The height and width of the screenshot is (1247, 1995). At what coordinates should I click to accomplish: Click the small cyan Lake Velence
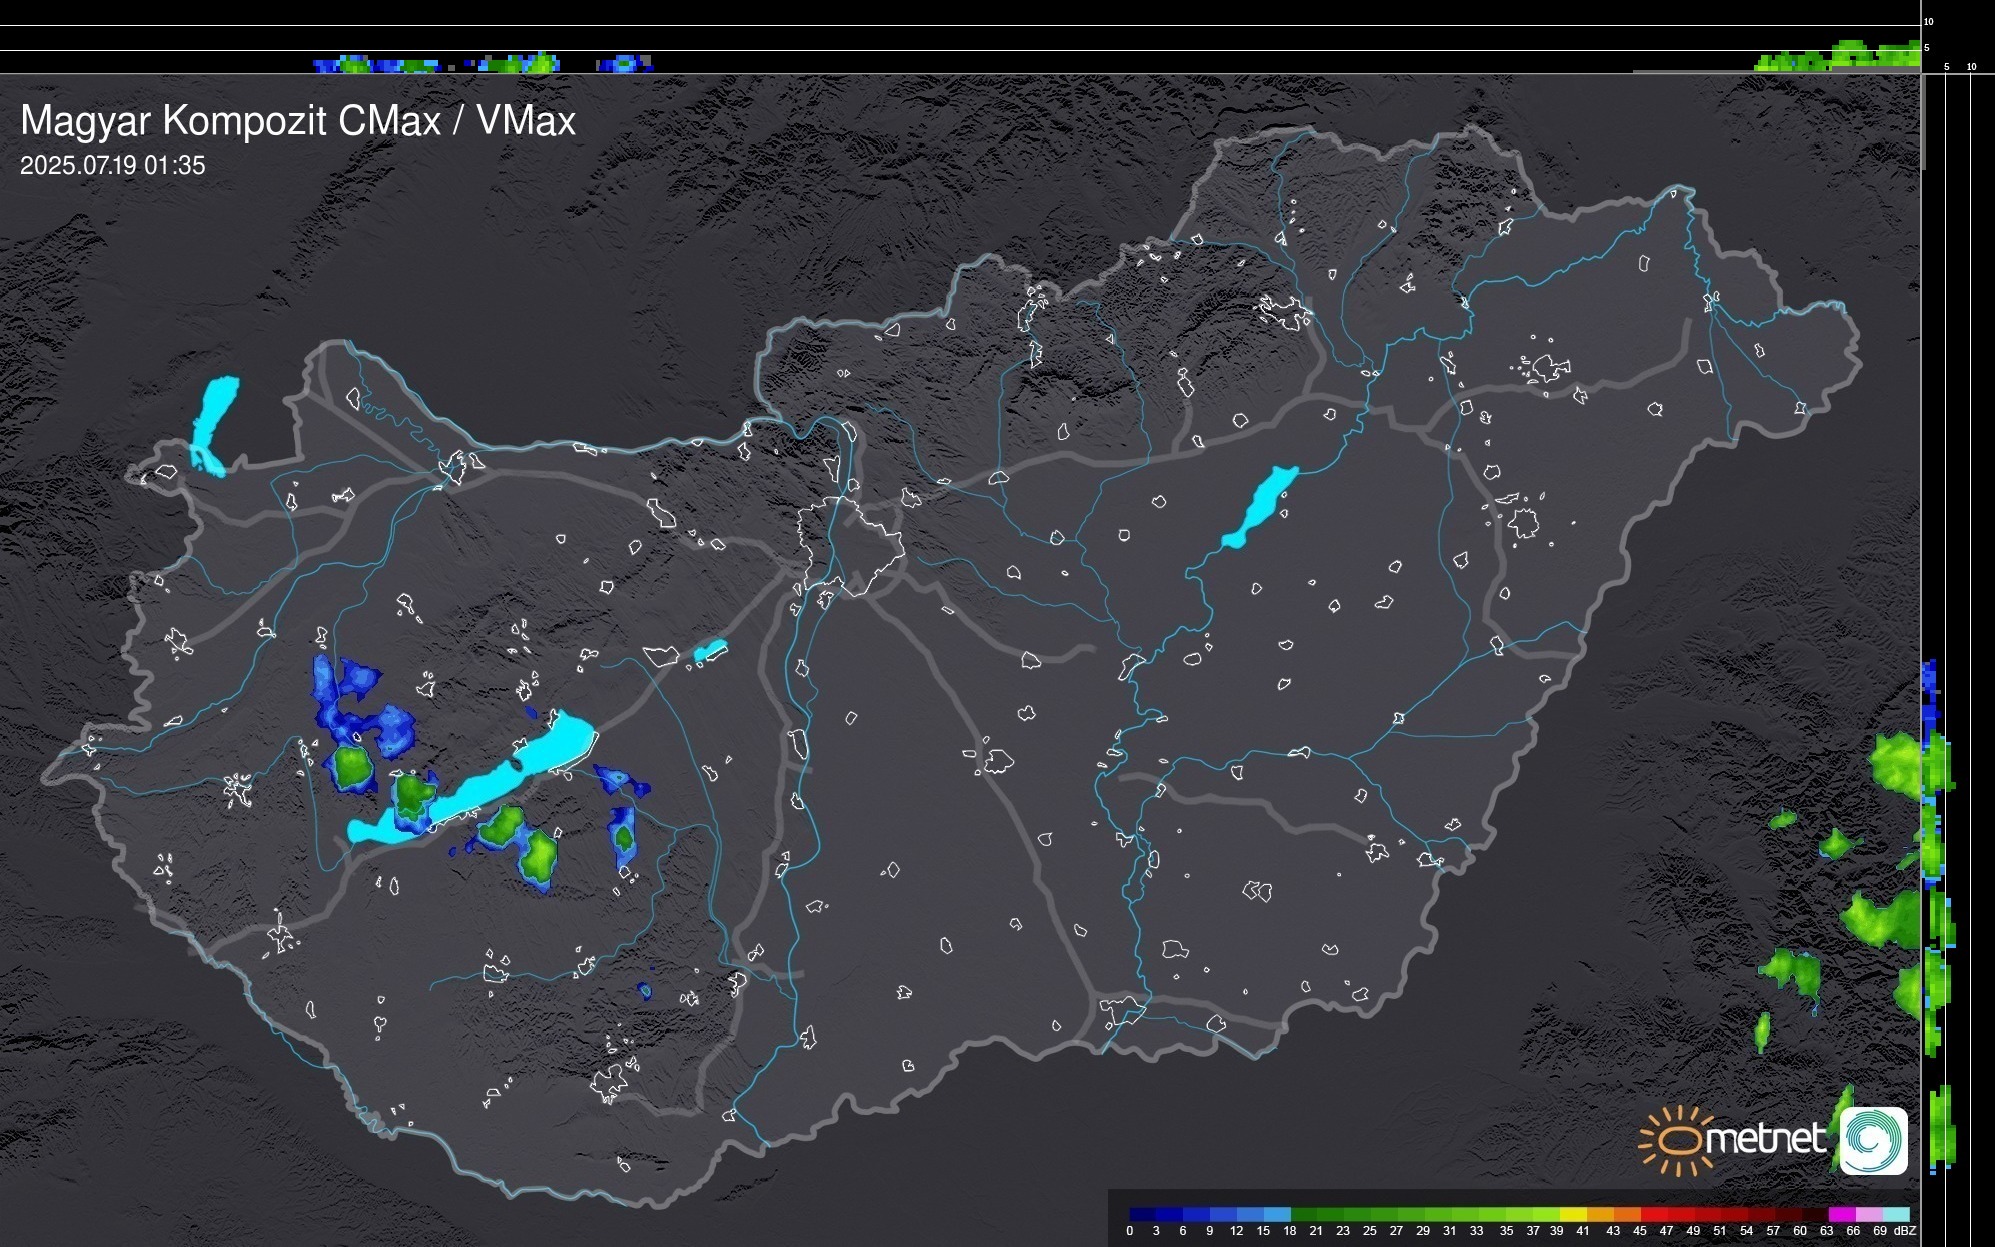coord(709,652)
